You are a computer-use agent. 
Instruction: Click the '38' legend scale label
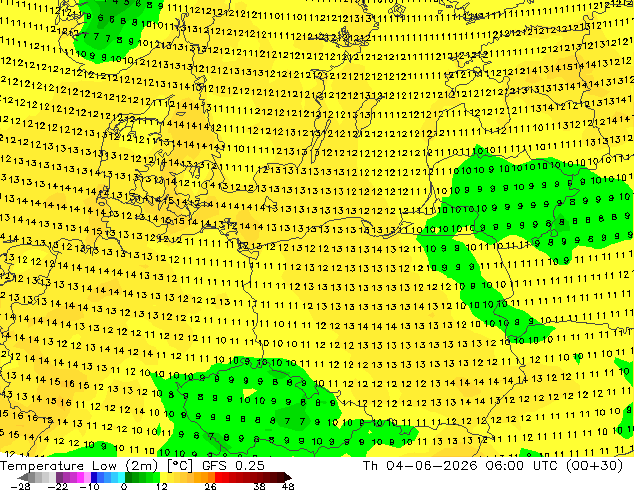click(260, 486)
